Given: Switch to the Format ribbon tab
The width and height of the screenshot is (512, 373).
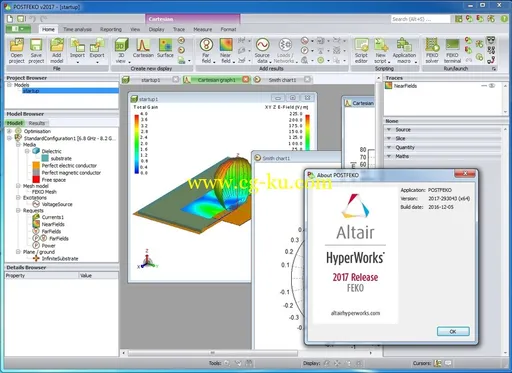Looking at the screenshot, I should pyautogui.click(x=228, y=29).
